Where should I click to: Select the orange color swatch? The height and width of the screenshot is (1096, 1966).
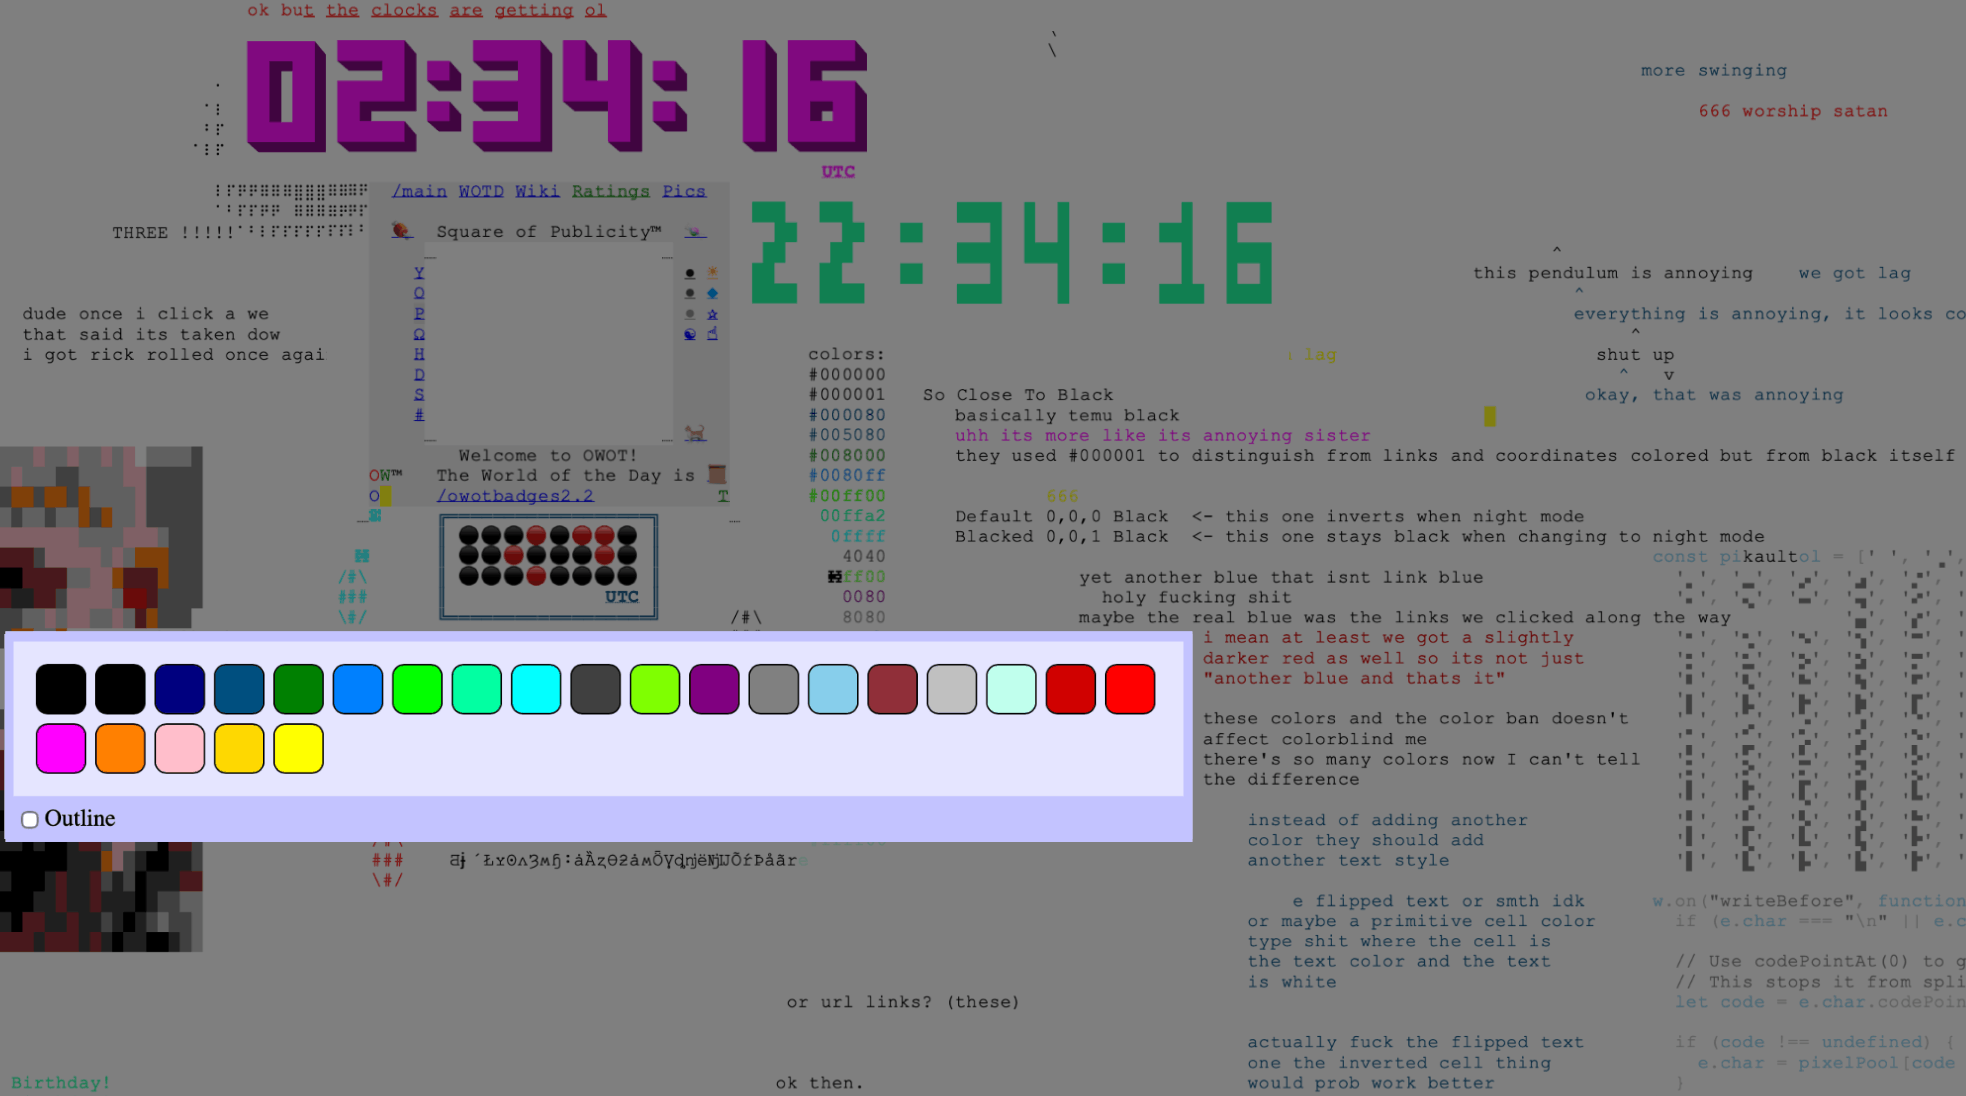120,749
